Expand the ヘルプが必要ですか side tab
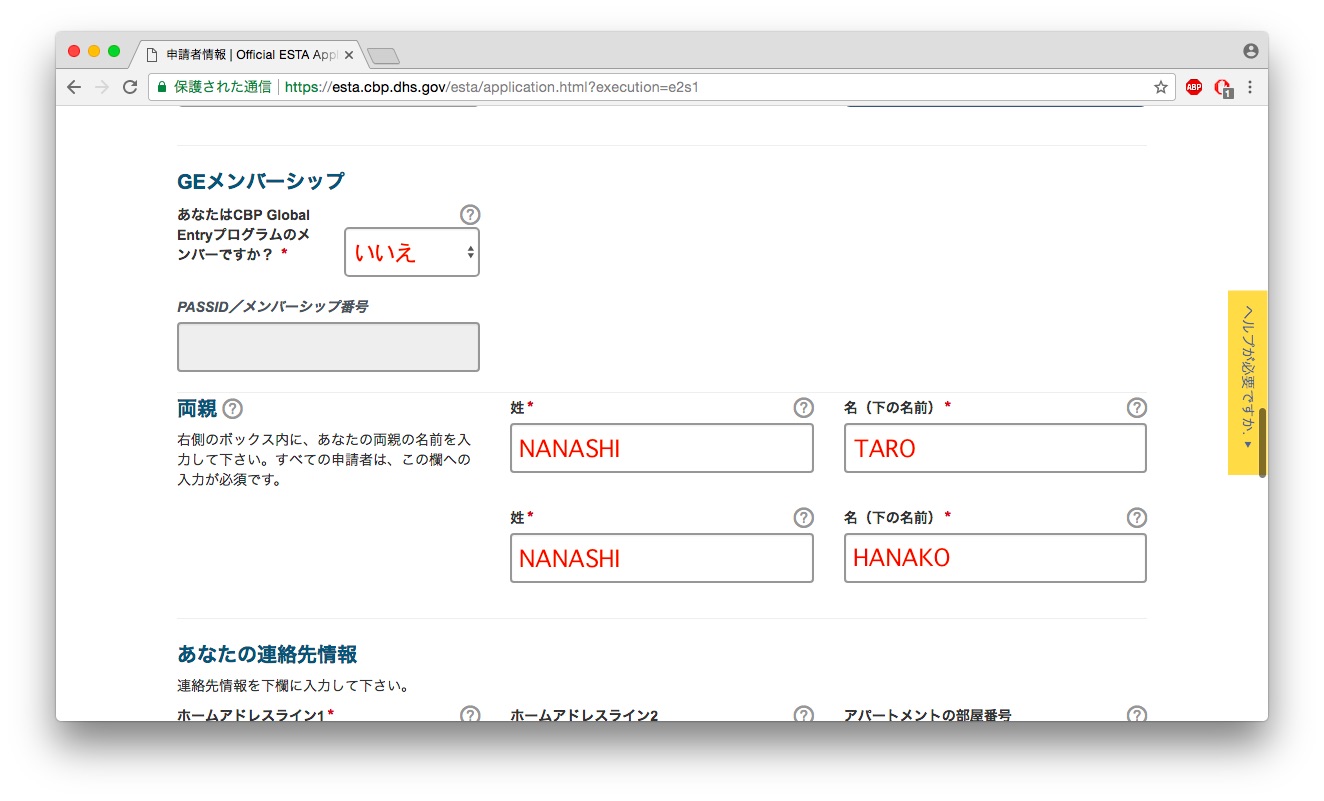1324x801 pixels. point(1247,383)
